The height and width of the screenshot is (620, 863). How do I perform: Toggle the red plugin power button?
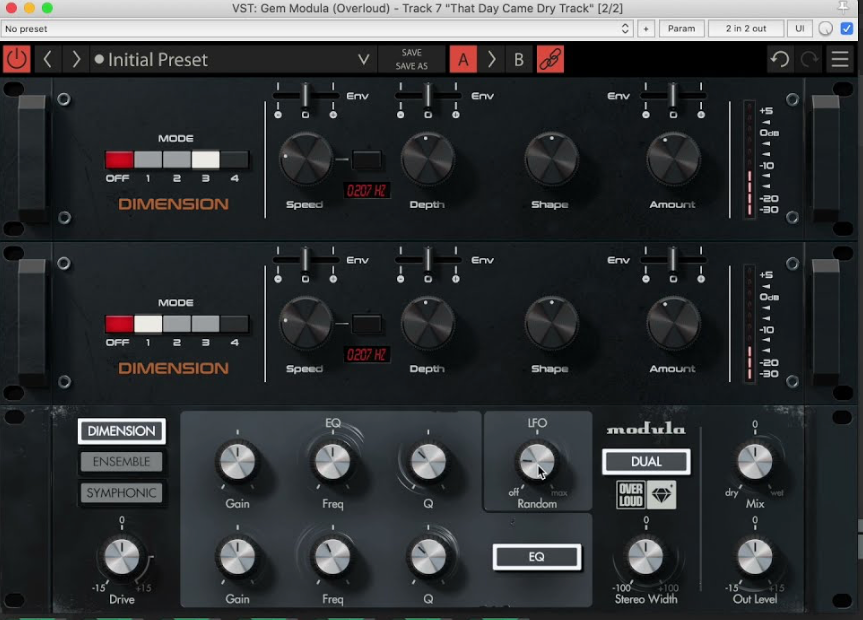tap(17, 59)
